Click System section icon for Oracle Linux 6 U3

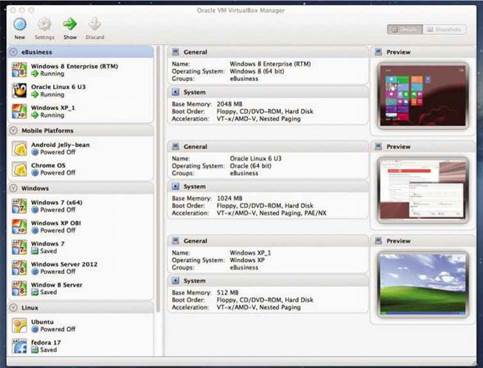[176, 186]
